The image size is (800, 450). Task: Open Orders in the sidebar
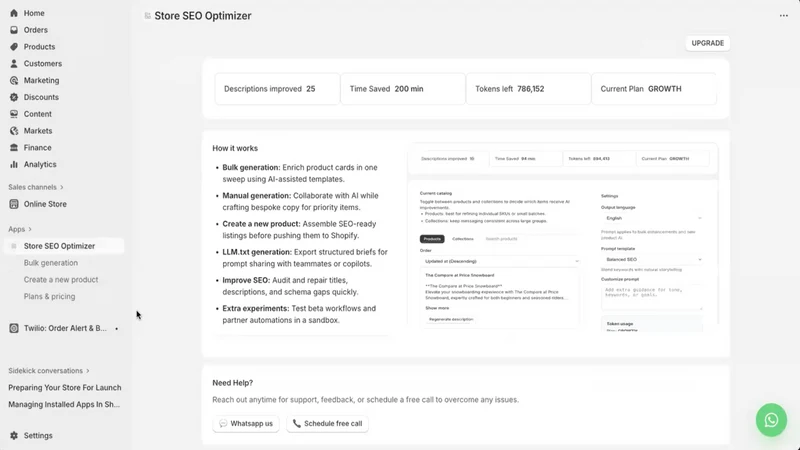(36, 30)
